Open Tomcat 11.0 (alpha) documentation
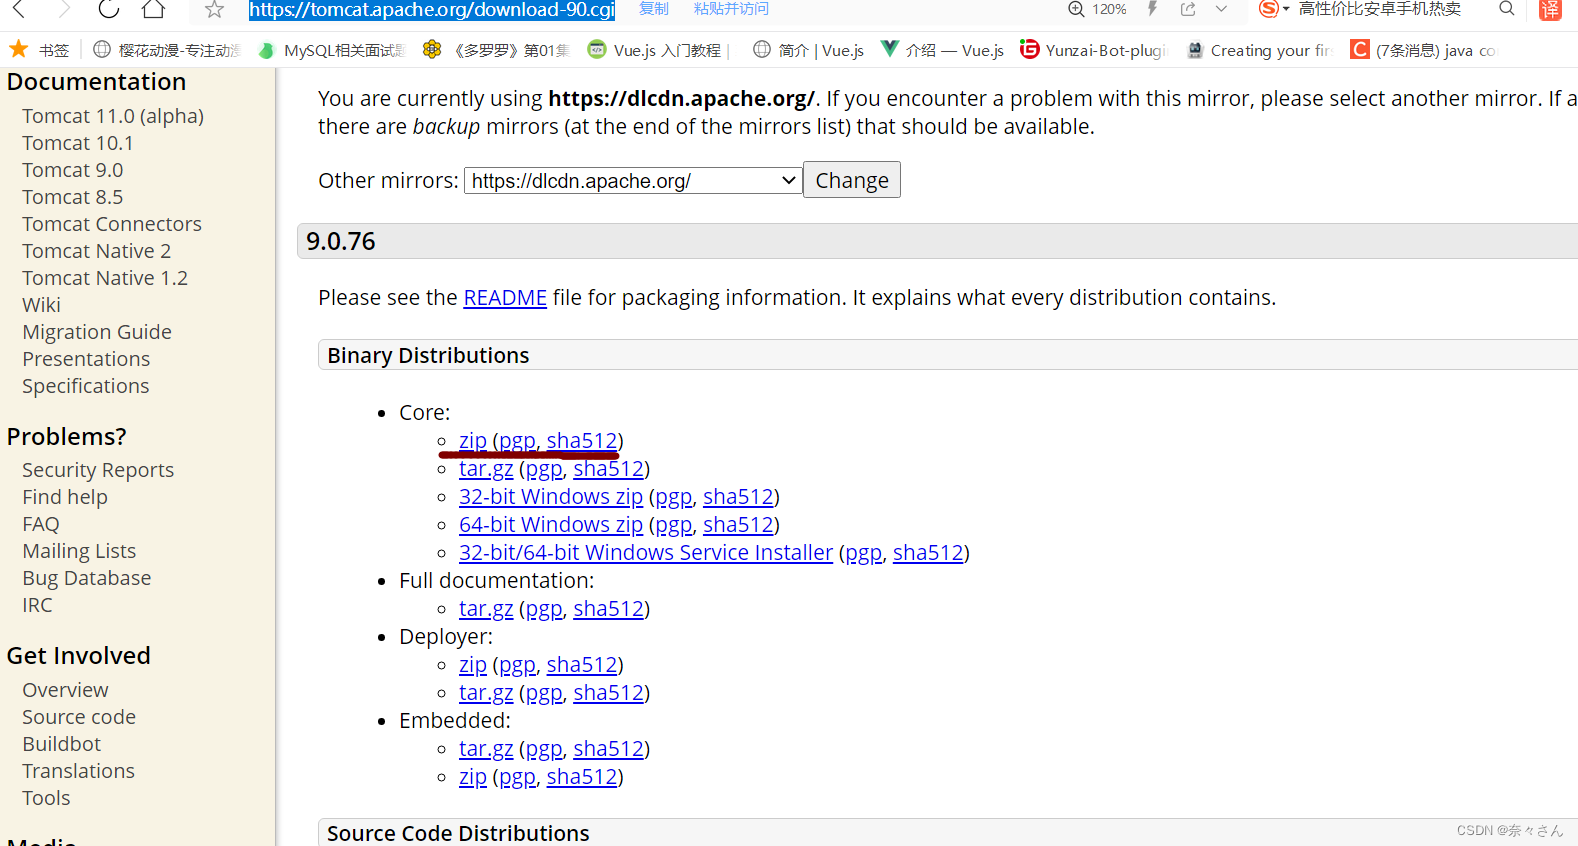Image resolution: width=1578 pixels, height=846 pixels. coord(113,116)
